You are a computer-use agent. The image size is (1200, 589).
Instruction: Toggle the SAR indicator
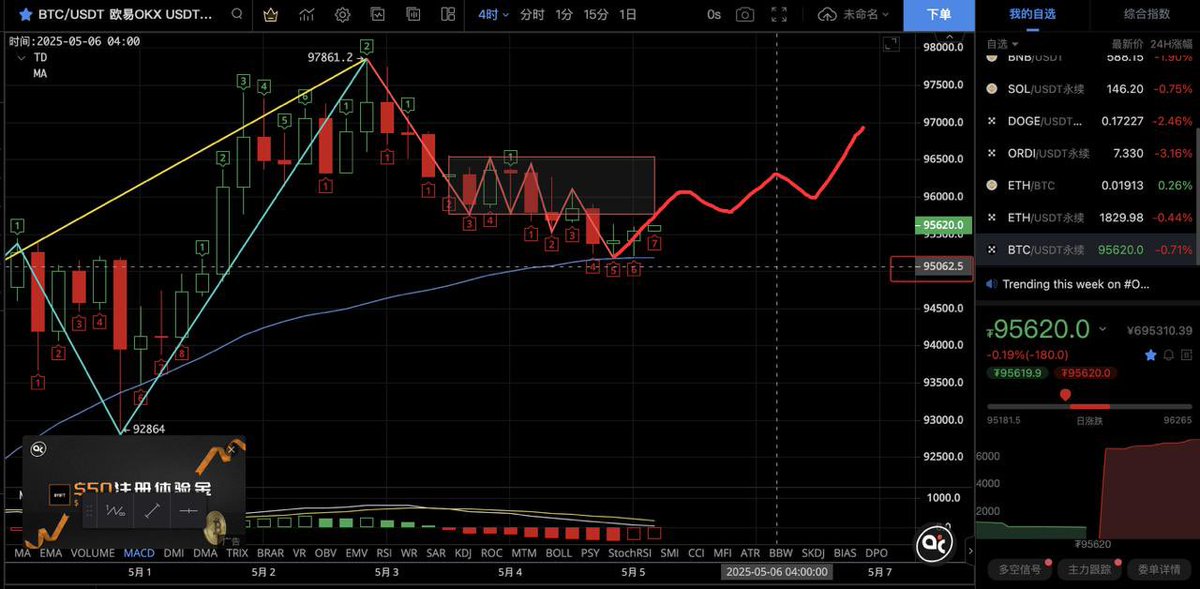(436, 552)
